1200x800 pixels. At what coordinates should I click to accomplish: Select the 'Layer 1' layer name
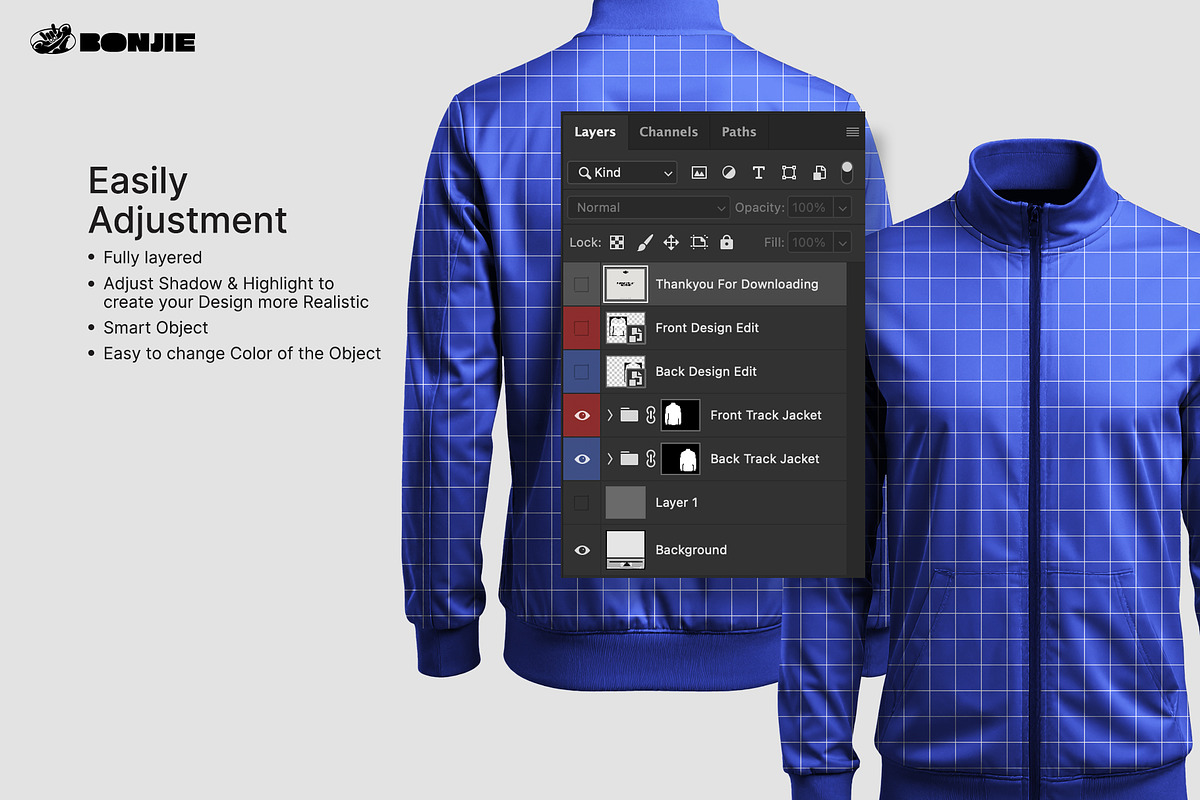(677, 502)
